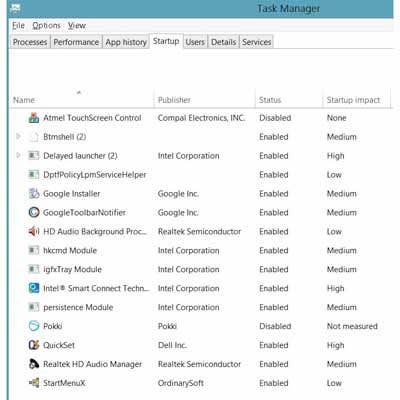Switch to the Services tab

point(256,42)
